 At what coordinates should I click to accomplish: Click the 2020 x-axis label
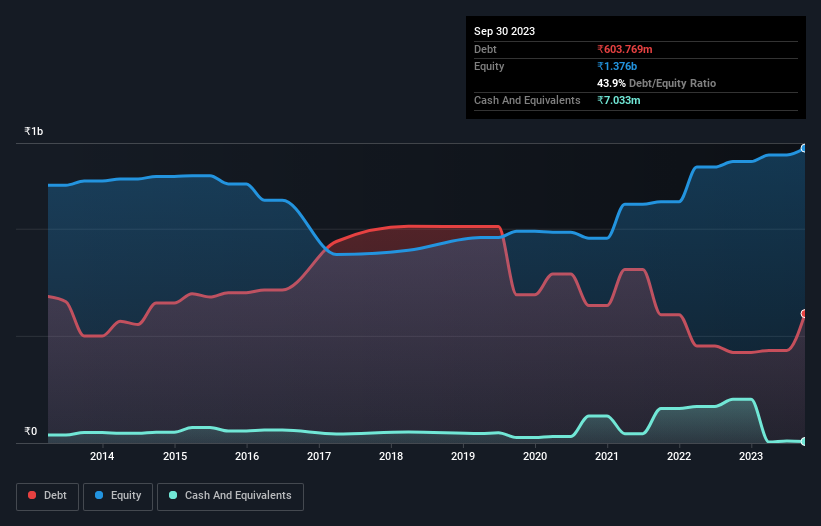point(535,456)
